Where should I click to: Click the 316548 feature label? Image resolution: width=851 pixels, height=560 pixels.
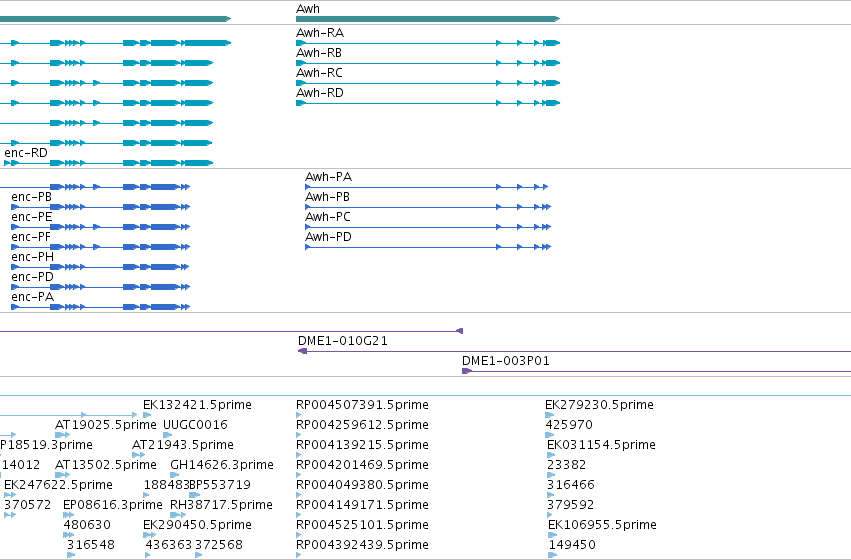tap(91, 545)
